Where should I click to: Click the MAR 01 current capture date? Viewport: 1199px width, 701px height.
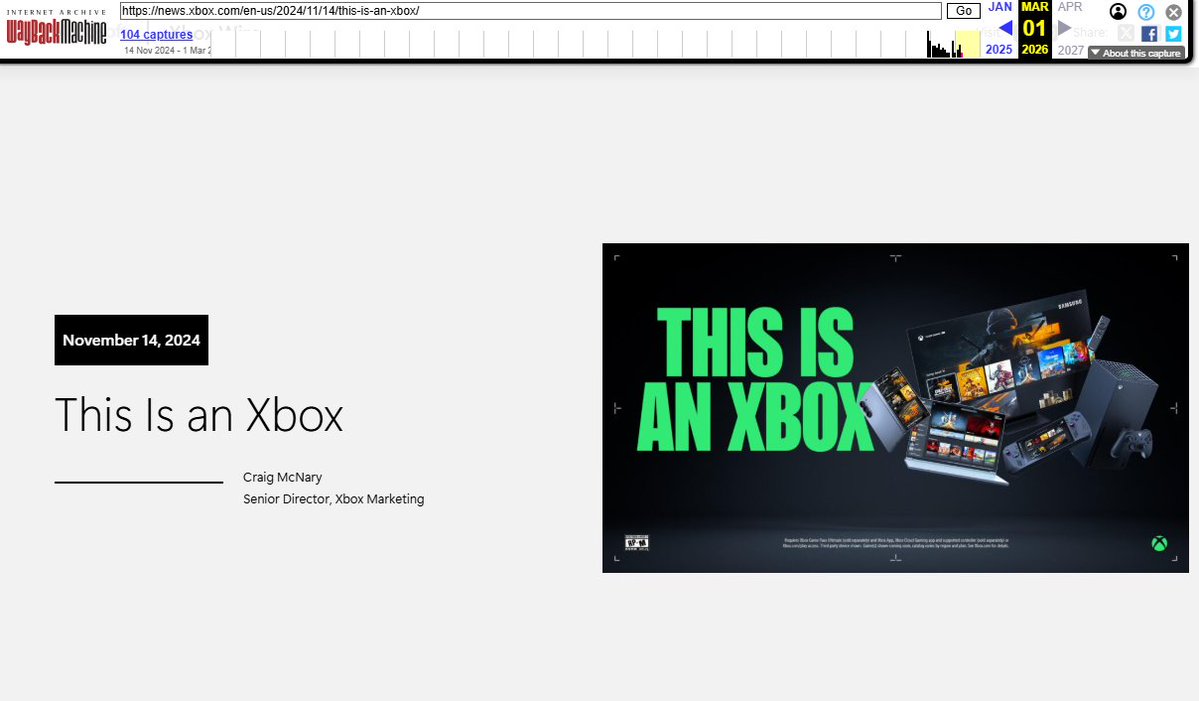pyautogui.click(x=1035, y=28)
